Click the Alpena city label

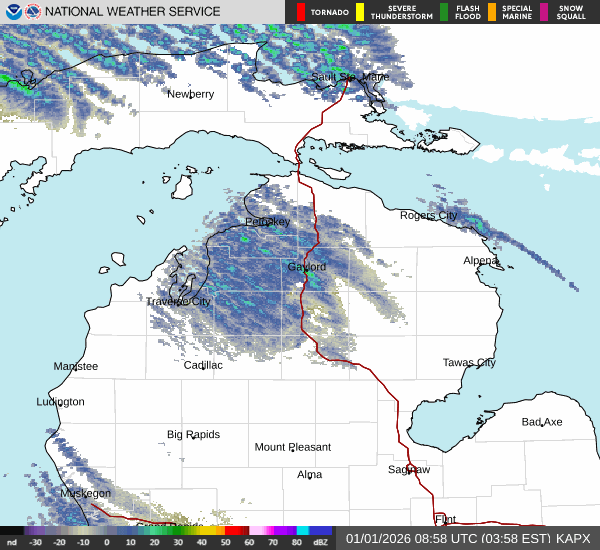(481, 260)
